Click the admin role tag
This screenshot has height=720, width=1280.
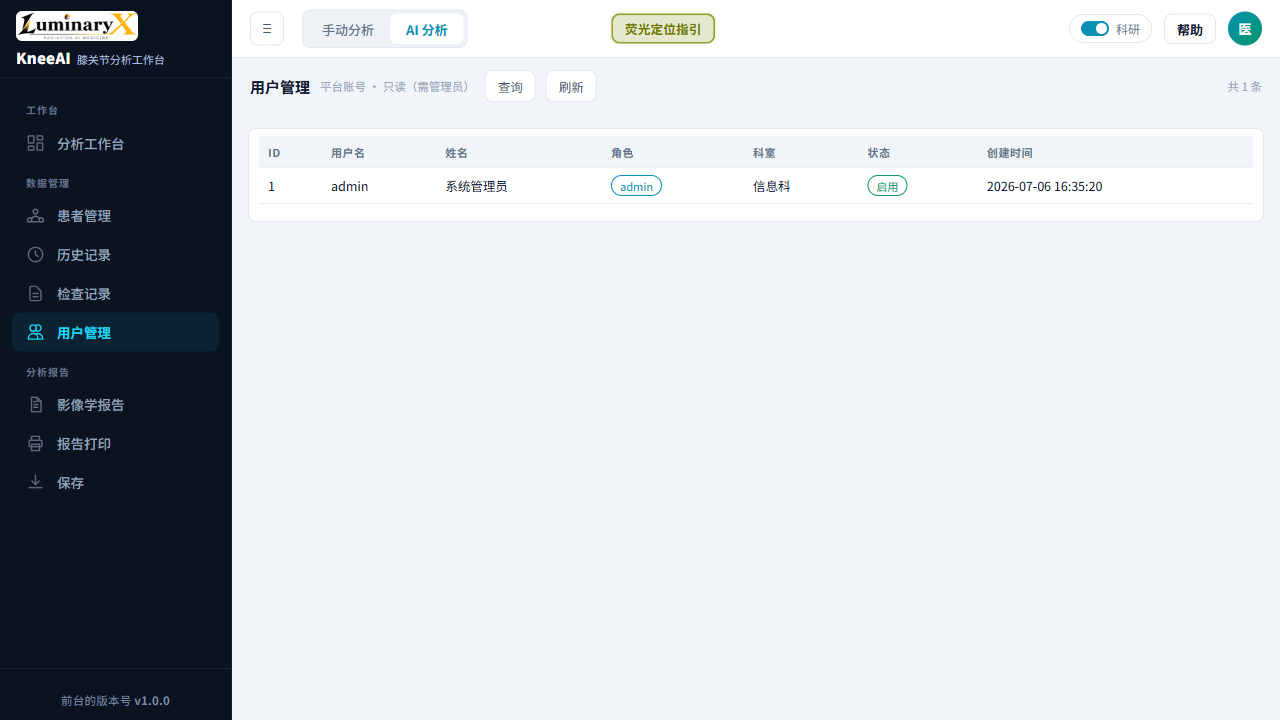[x=636, y=186]
